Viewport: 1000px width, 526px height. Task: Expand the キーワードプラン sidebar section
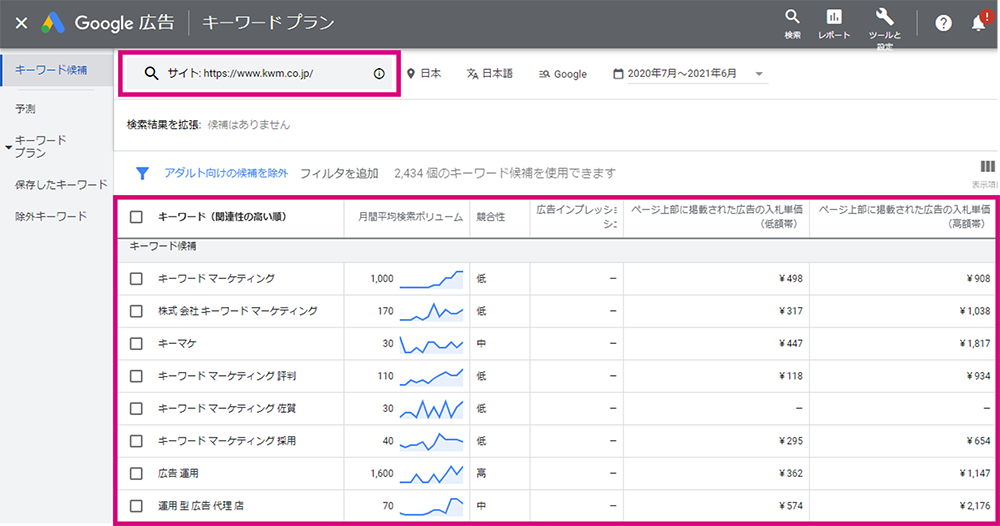coord(8,147)
